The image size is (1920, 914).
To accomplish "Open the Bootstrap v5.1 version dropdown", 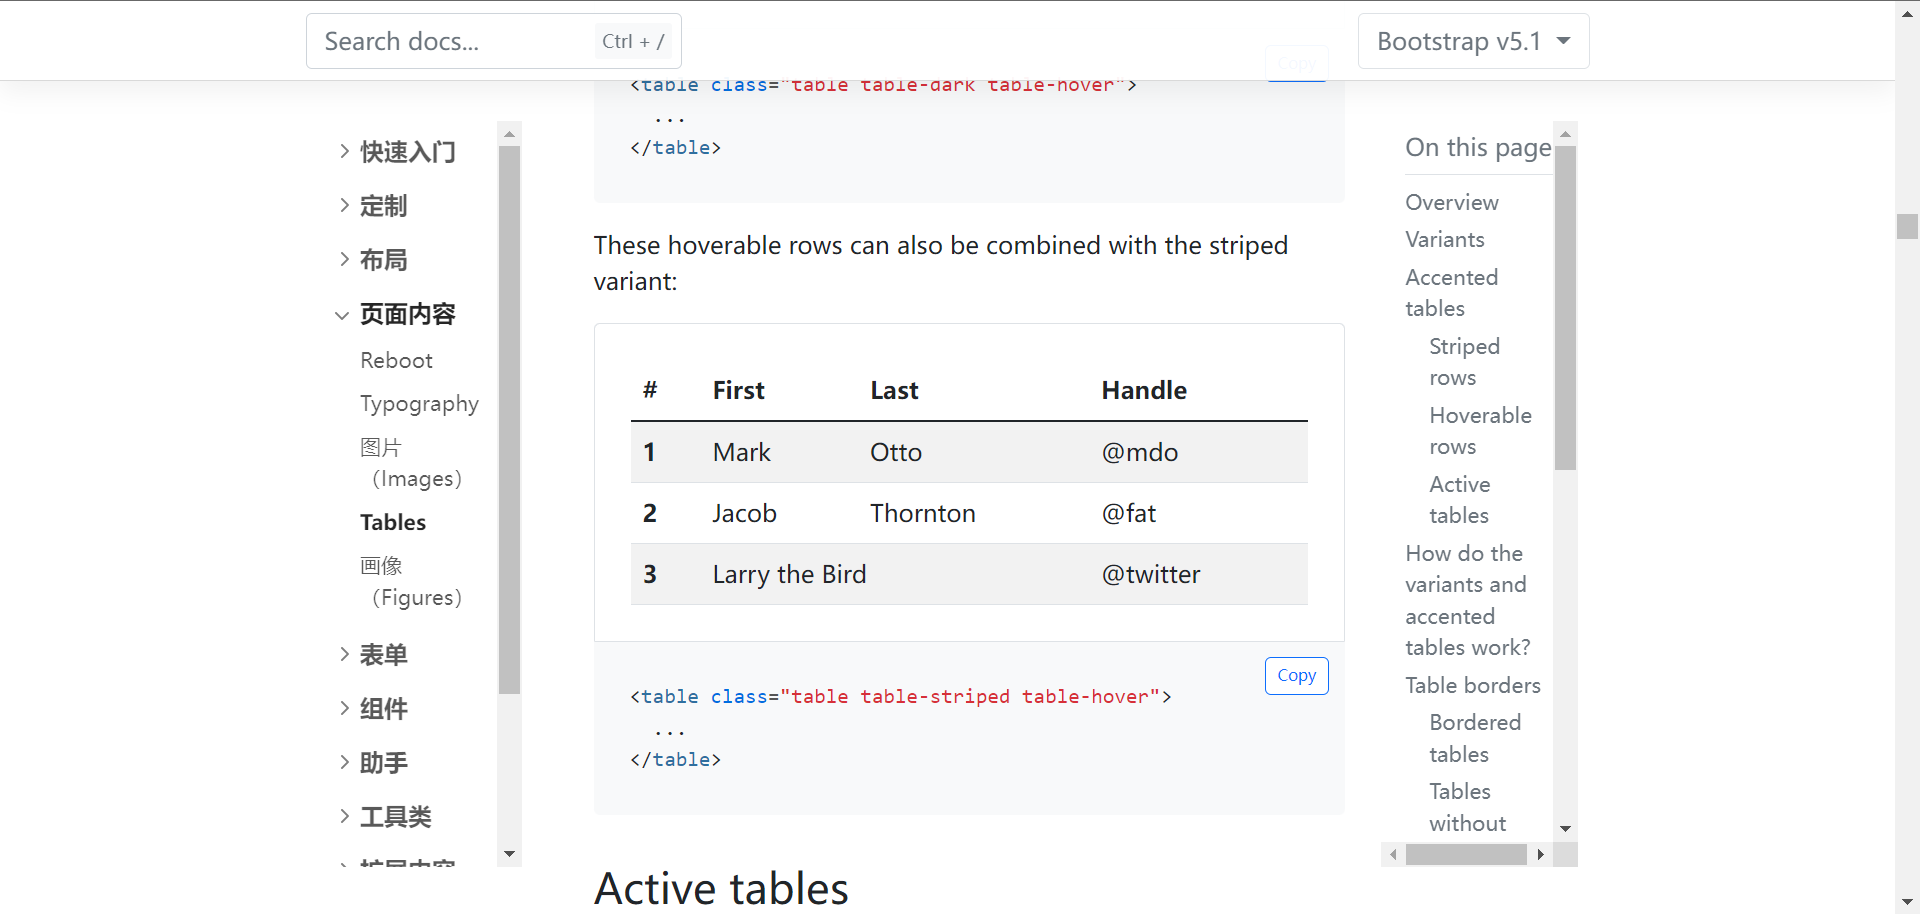I will (x=1472, y=41).
